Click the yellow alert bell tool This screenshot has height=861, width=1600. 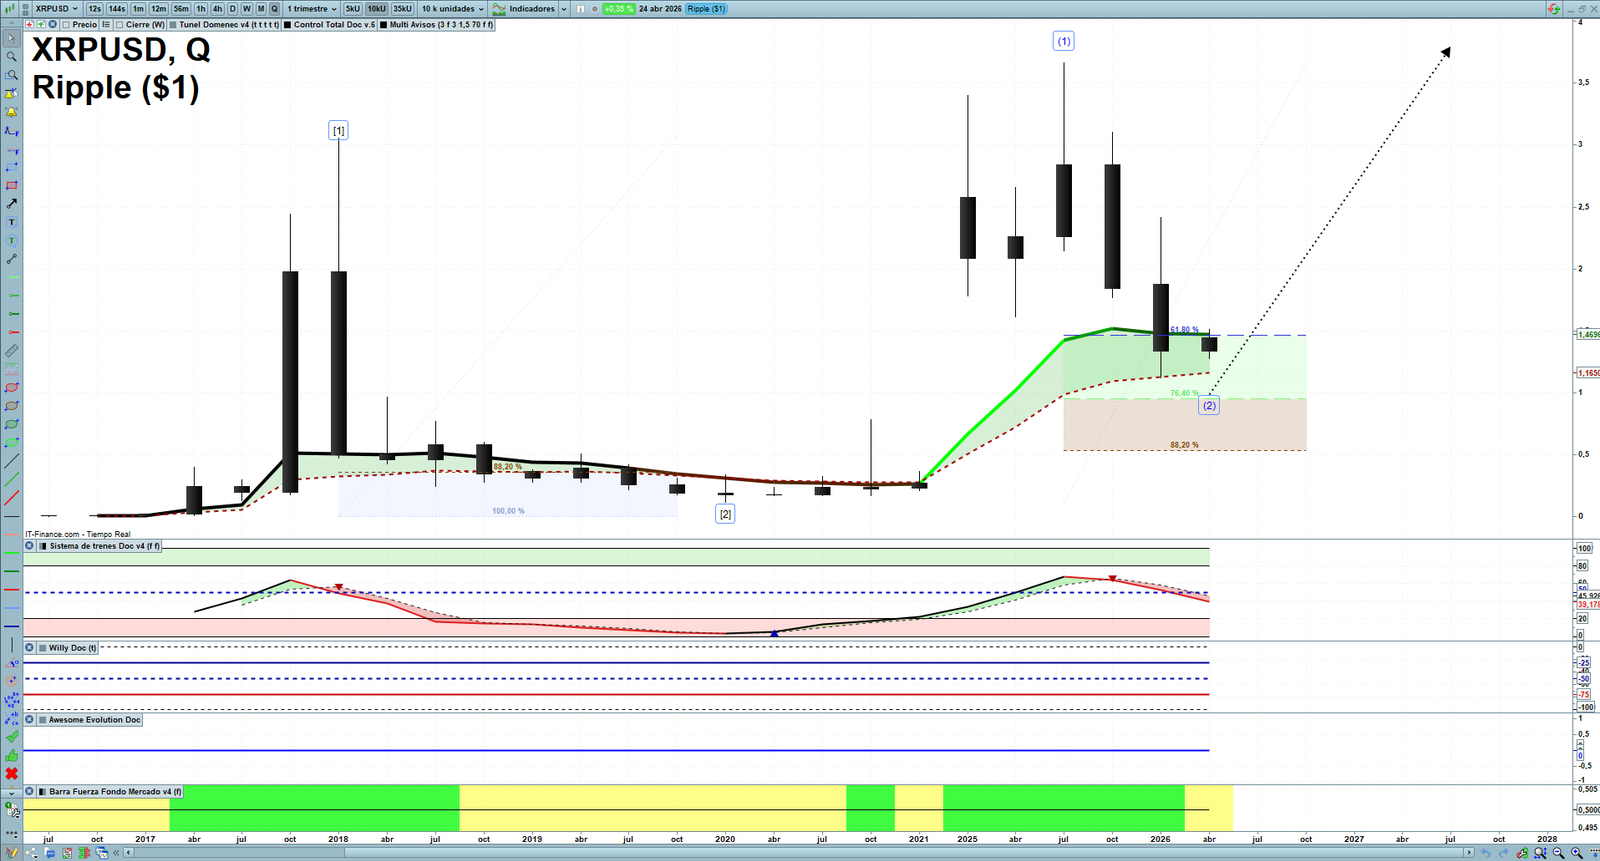[11, 111]
